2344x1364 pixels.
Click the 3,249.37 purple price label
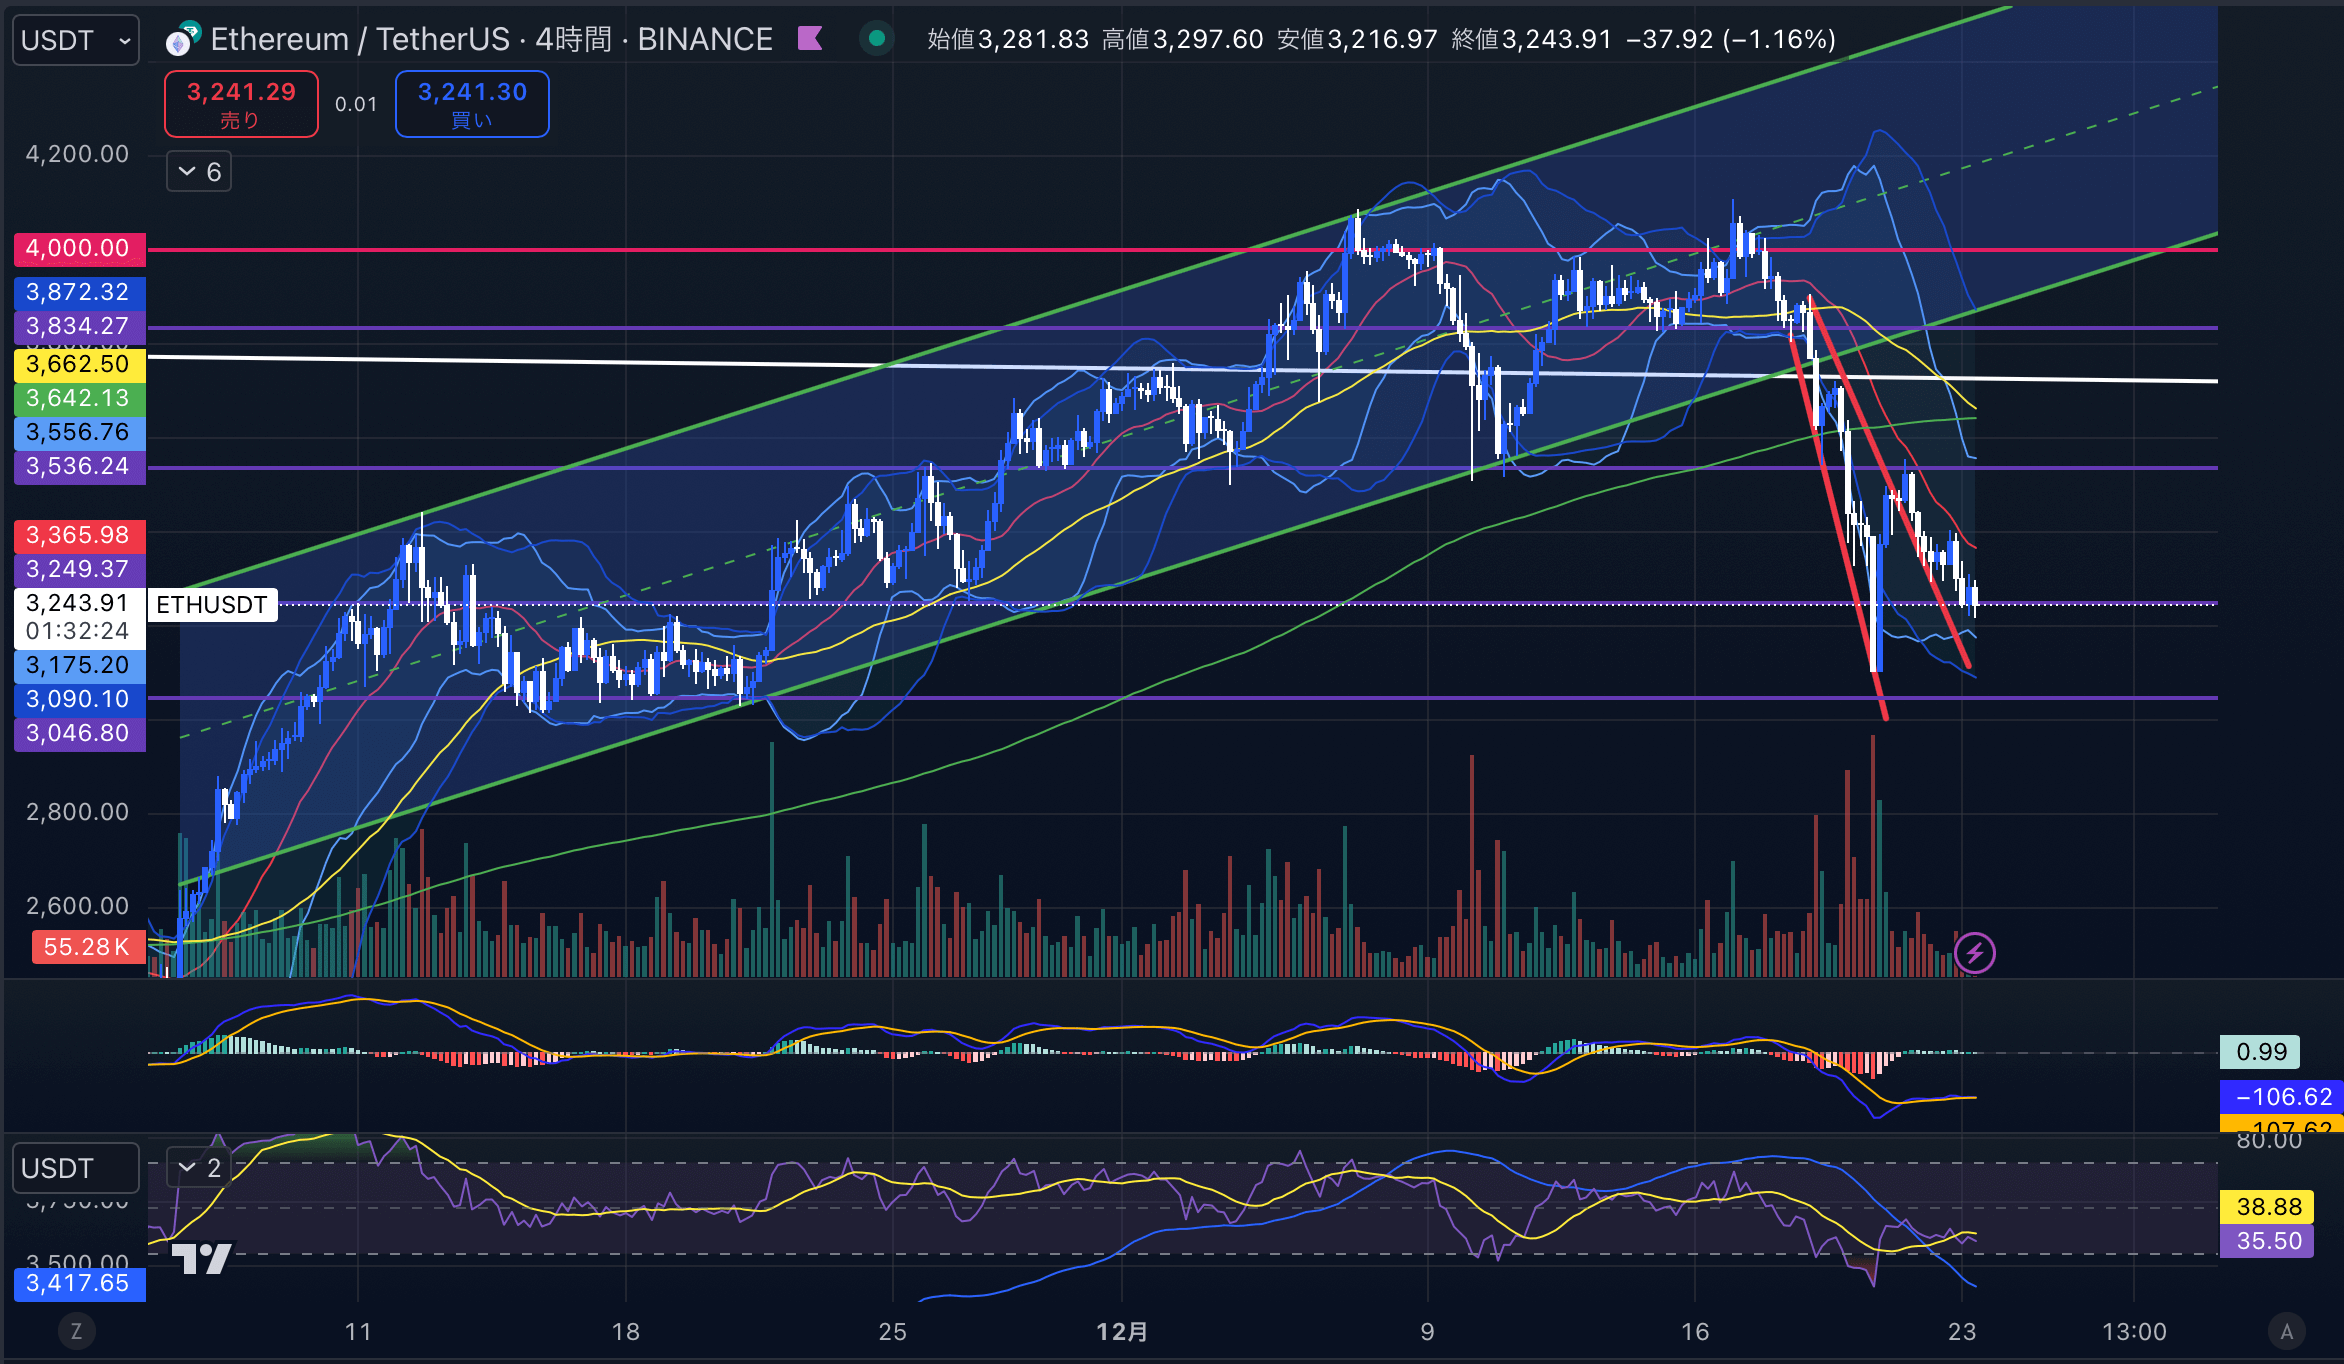coord(79,569)
